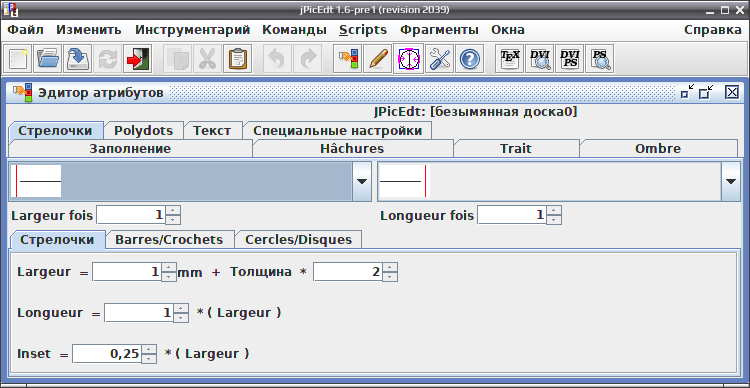The height and width of the screenshot is (388, 750).
Task: Click the Largeur fois input field
Action: [131, 215]
